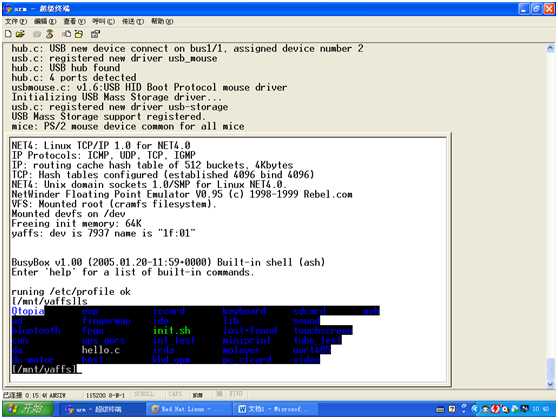Click the New connection toolbar icon
This screenshot has width=558, height=419.
tap(8, 34)
